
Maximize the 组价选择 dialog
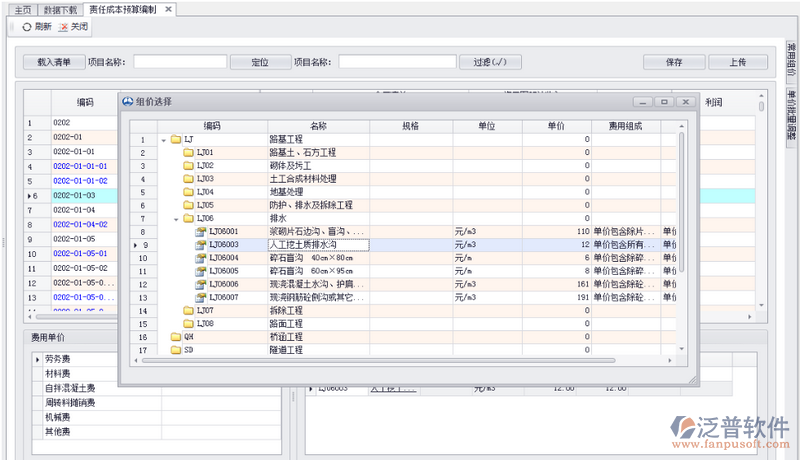click(x=664, y=102)
